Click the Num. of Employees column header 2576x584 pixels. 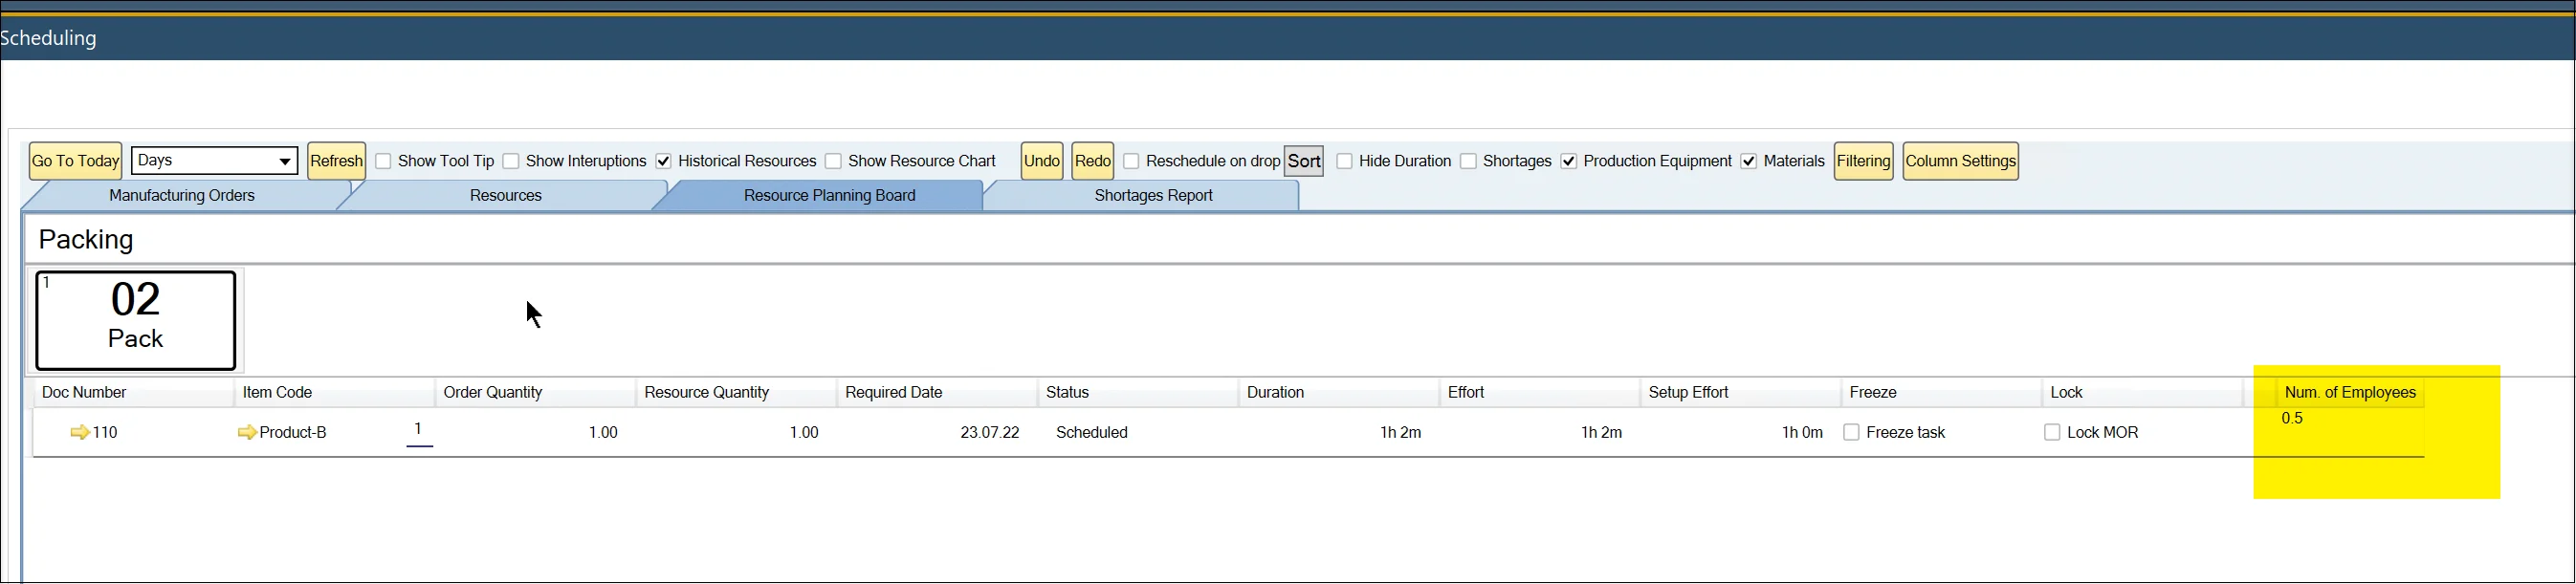coord(2349,392)
